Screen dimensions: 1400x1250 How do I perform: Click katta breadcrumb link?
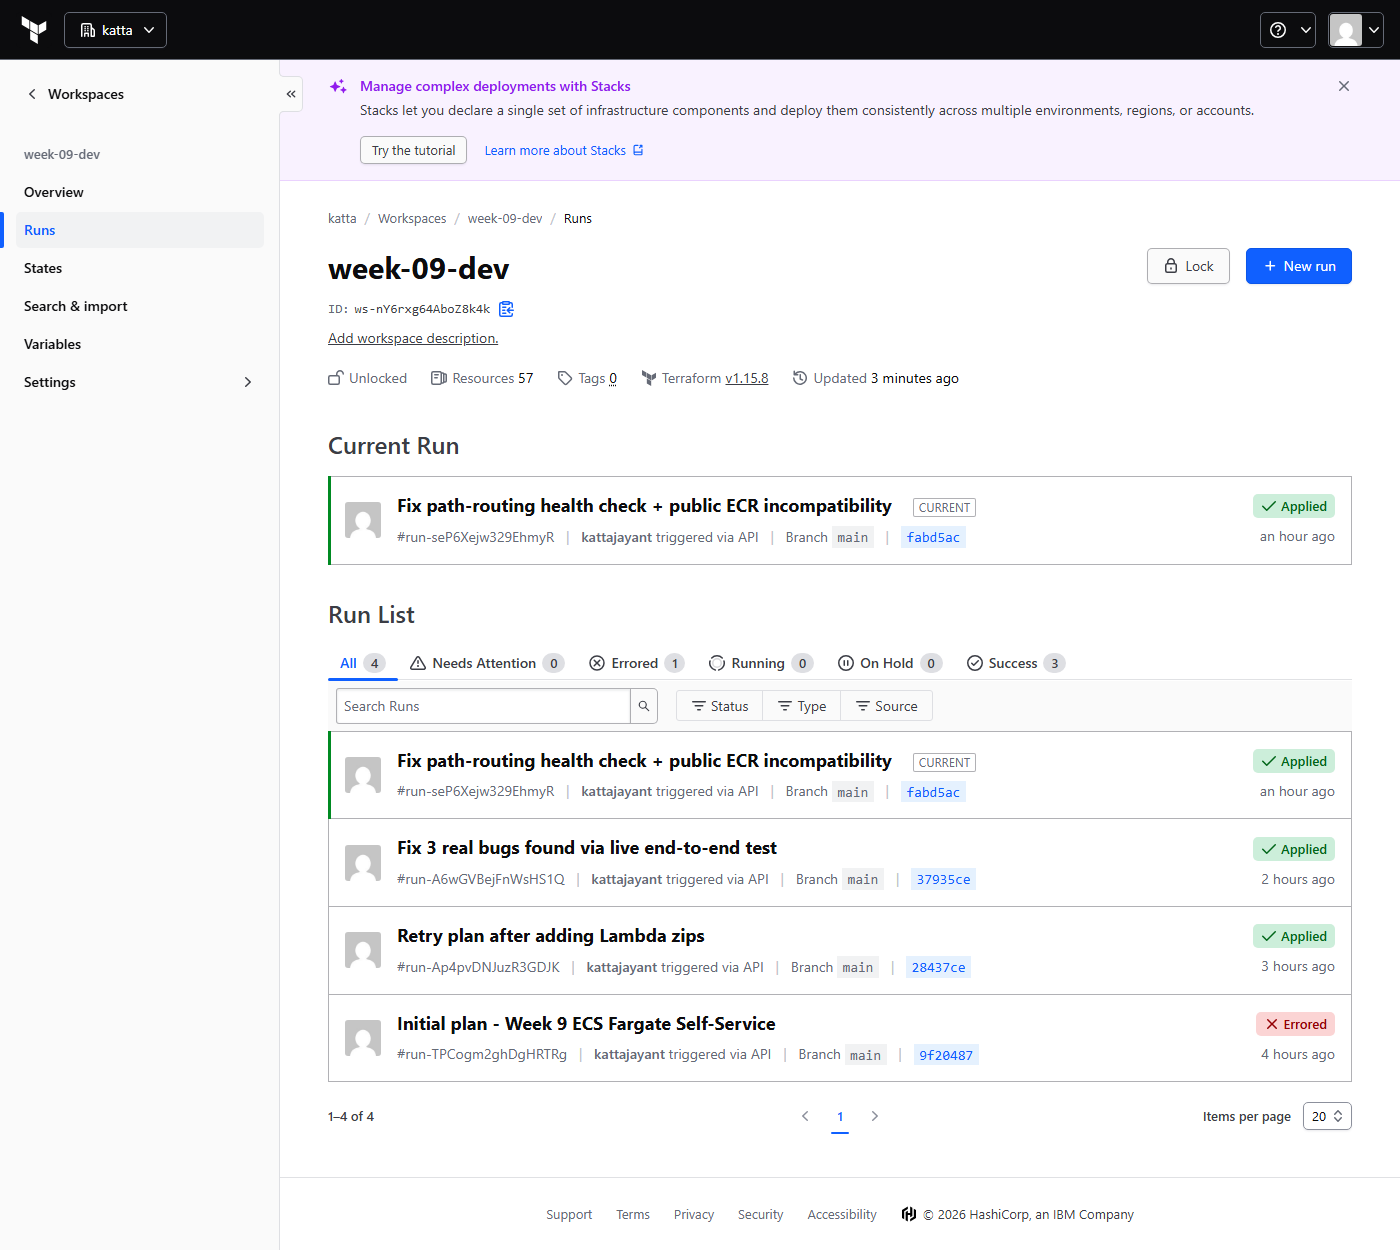[x=342, y=218]
